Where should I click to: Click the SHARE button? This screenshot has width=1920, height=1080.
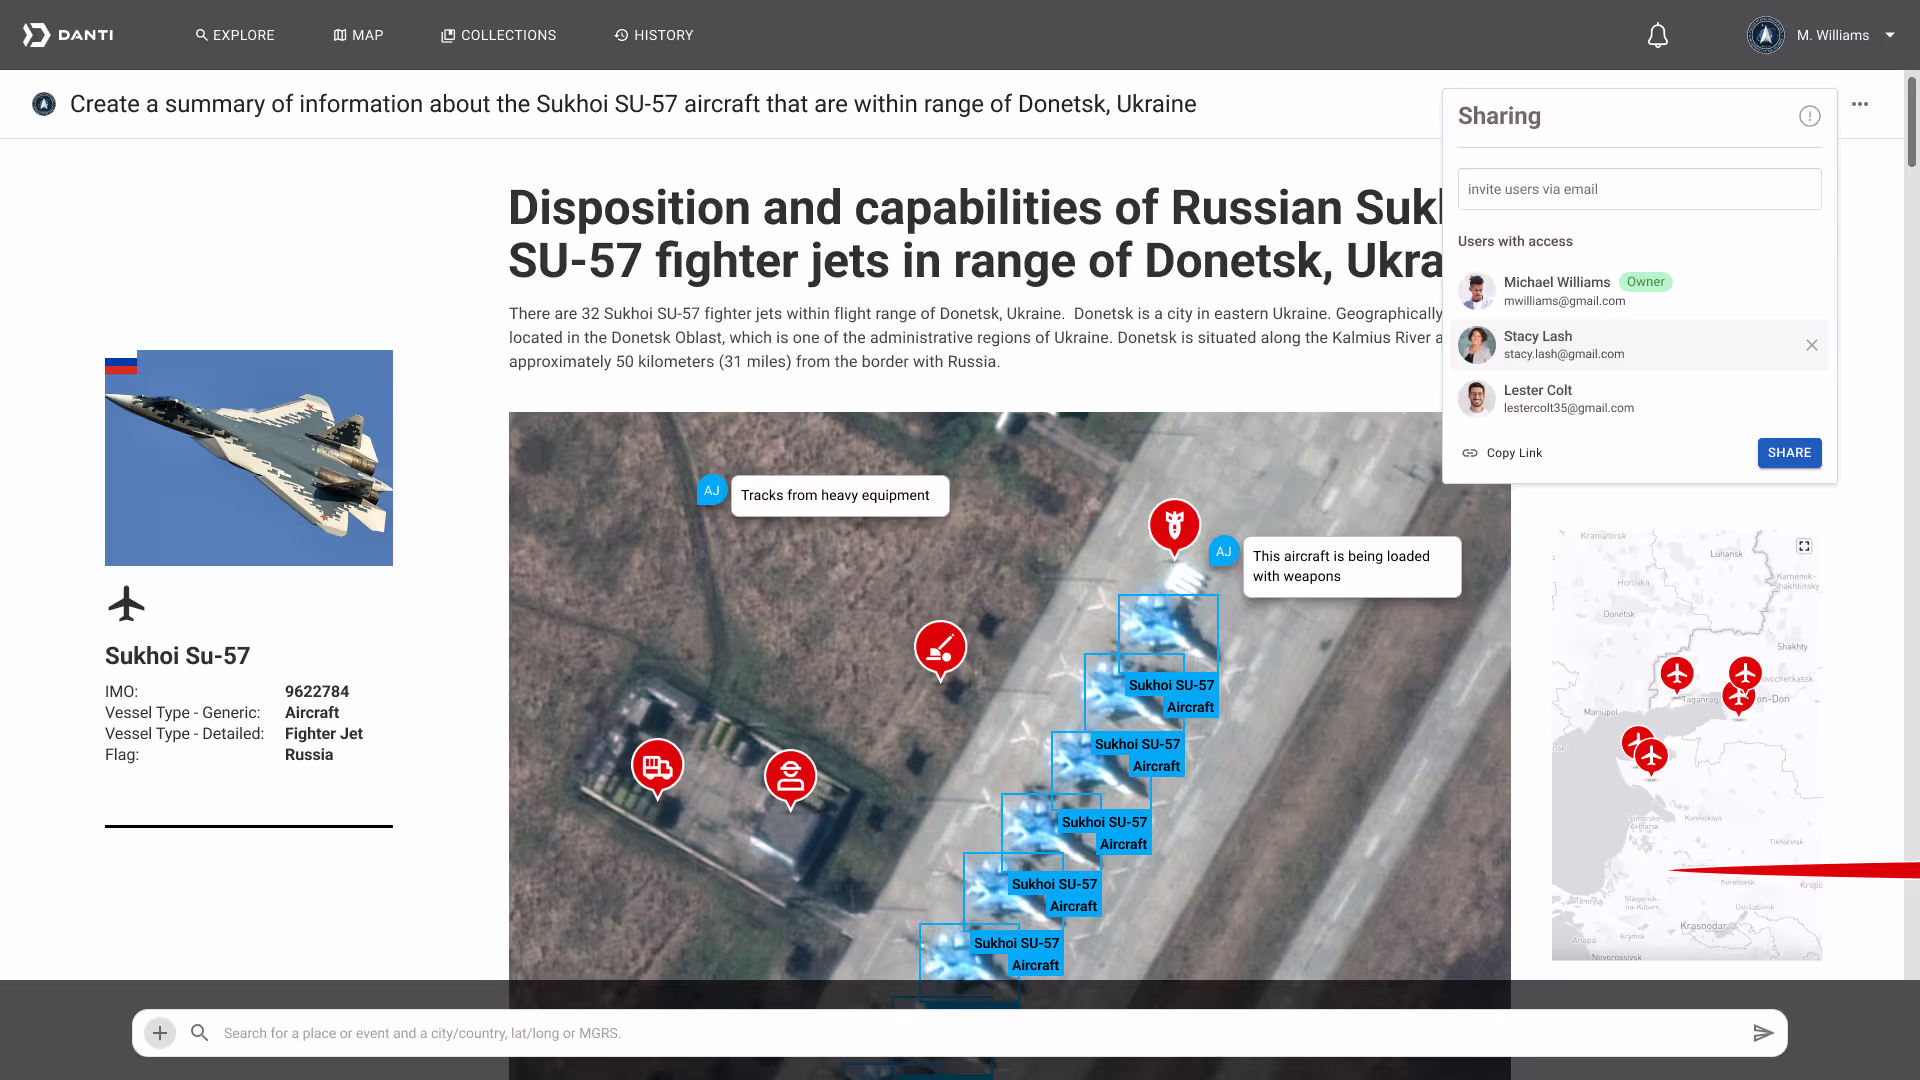click(x=1790, y=453)
